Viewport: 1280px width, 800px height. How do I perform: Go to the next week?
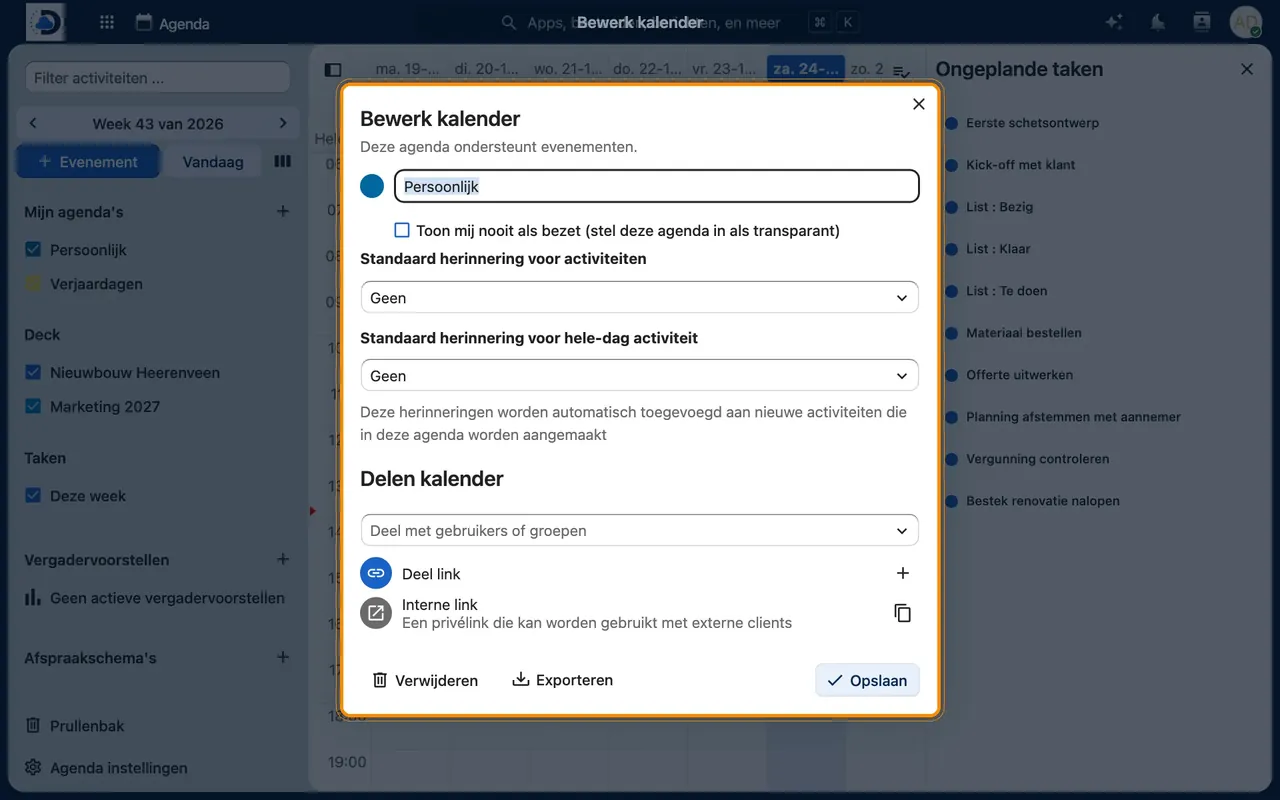(283, 123)
